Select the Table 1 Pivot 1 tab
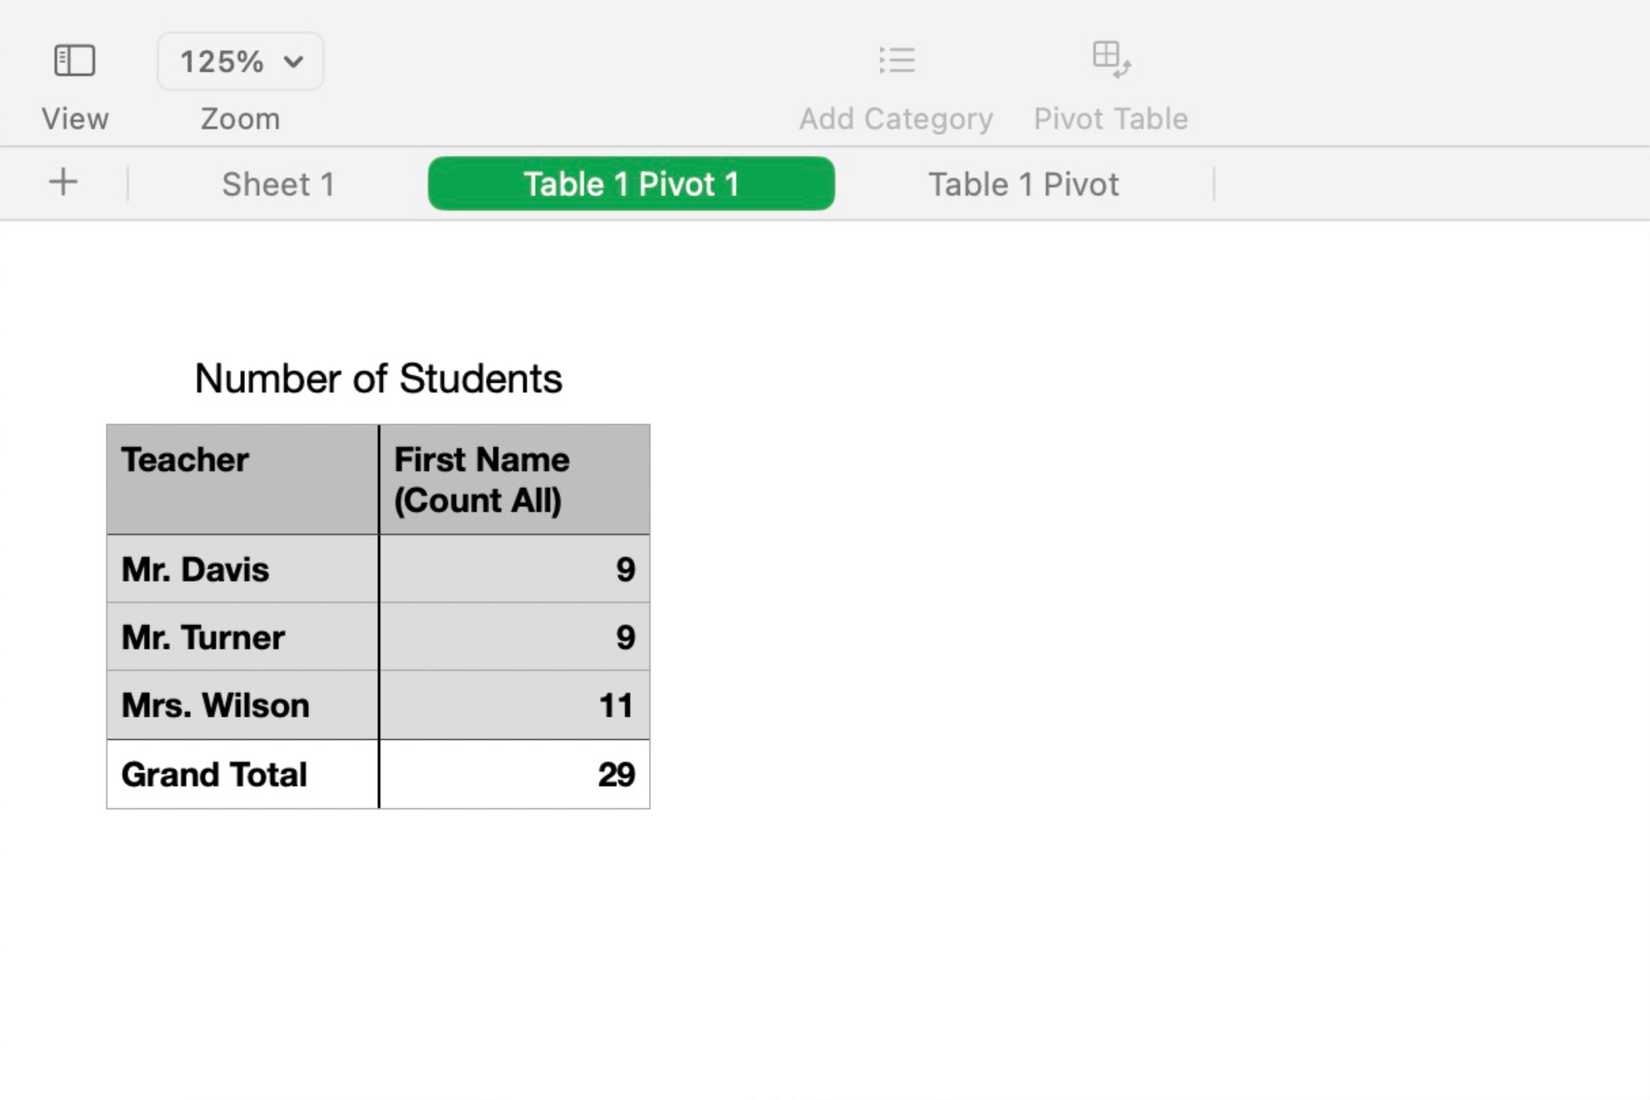 631,183
